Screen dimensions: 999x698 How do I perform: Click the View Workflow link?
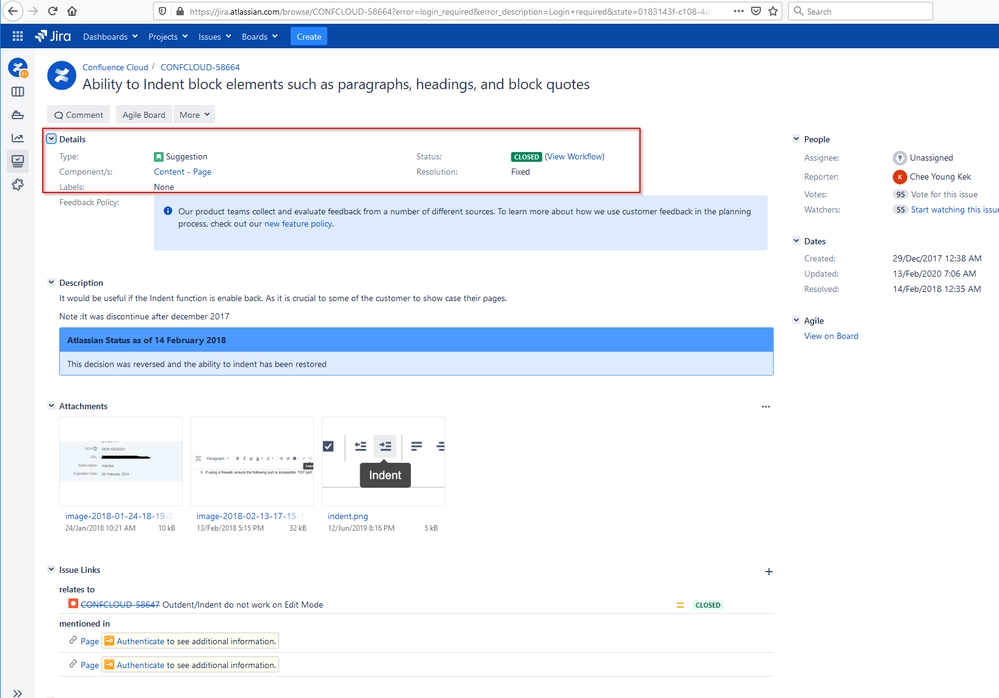click(575, 157)
